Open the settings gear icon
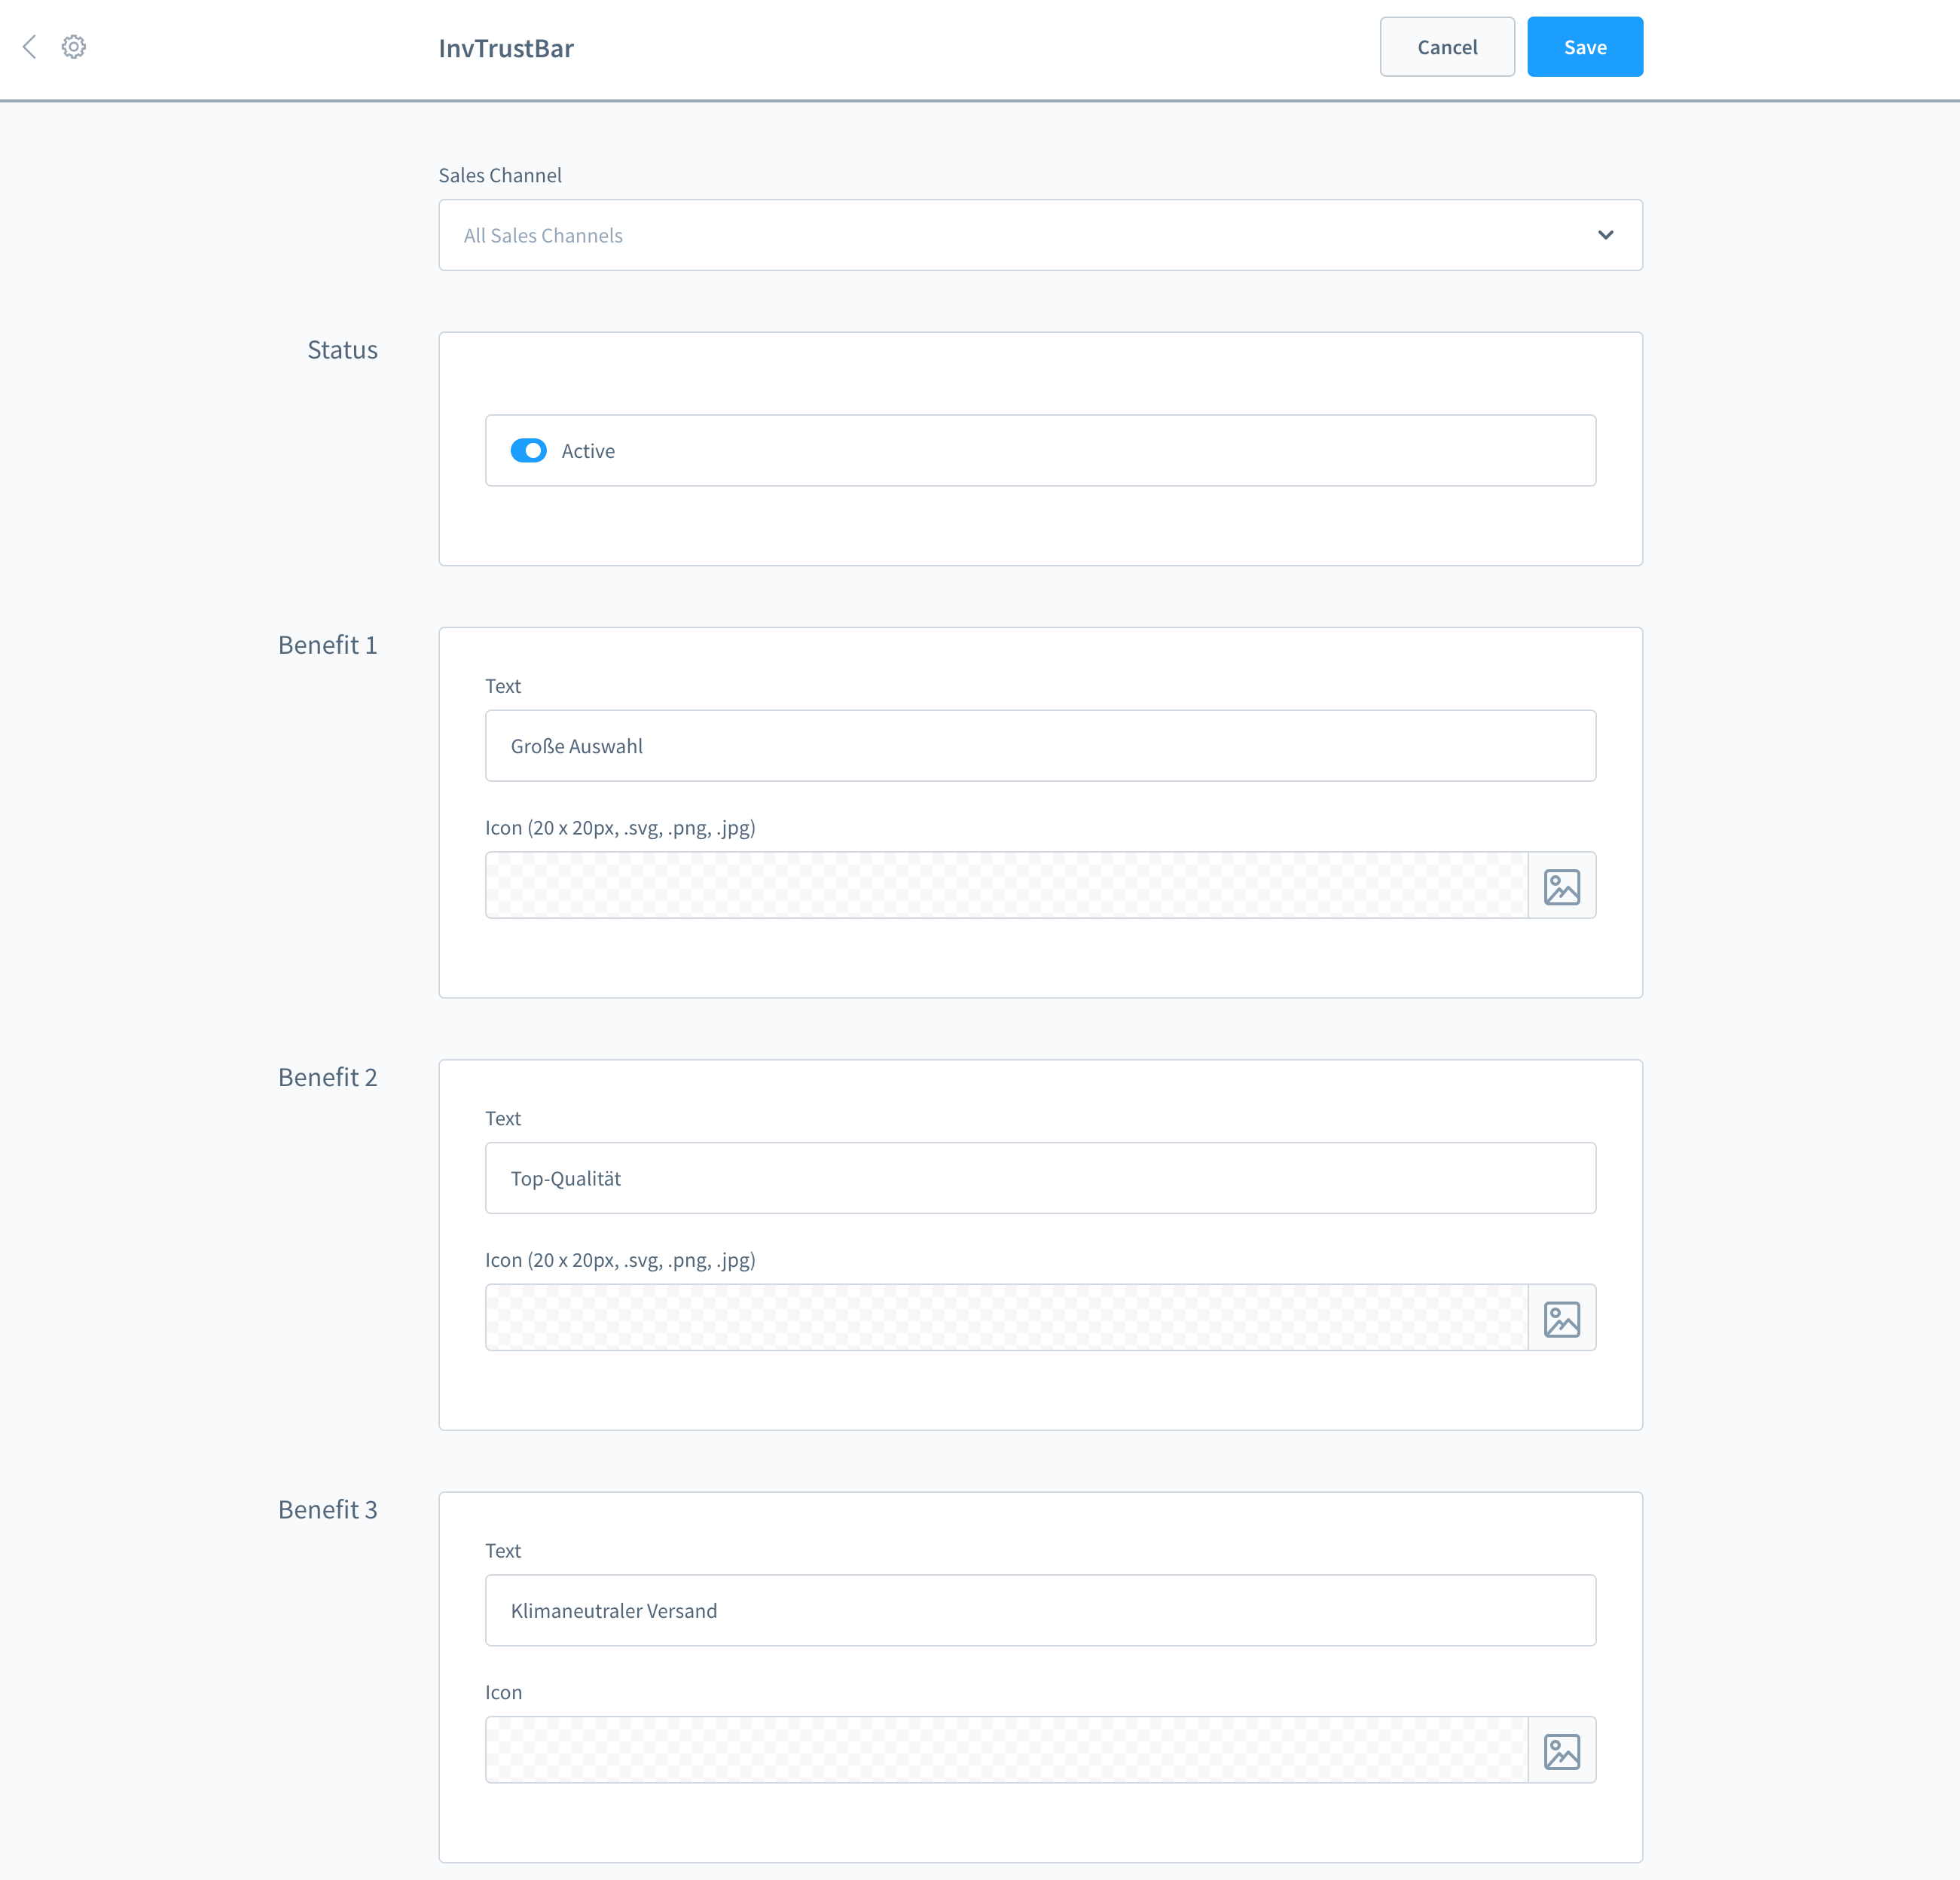Viewport: 1960px width, 1880px height. [74, 47]
